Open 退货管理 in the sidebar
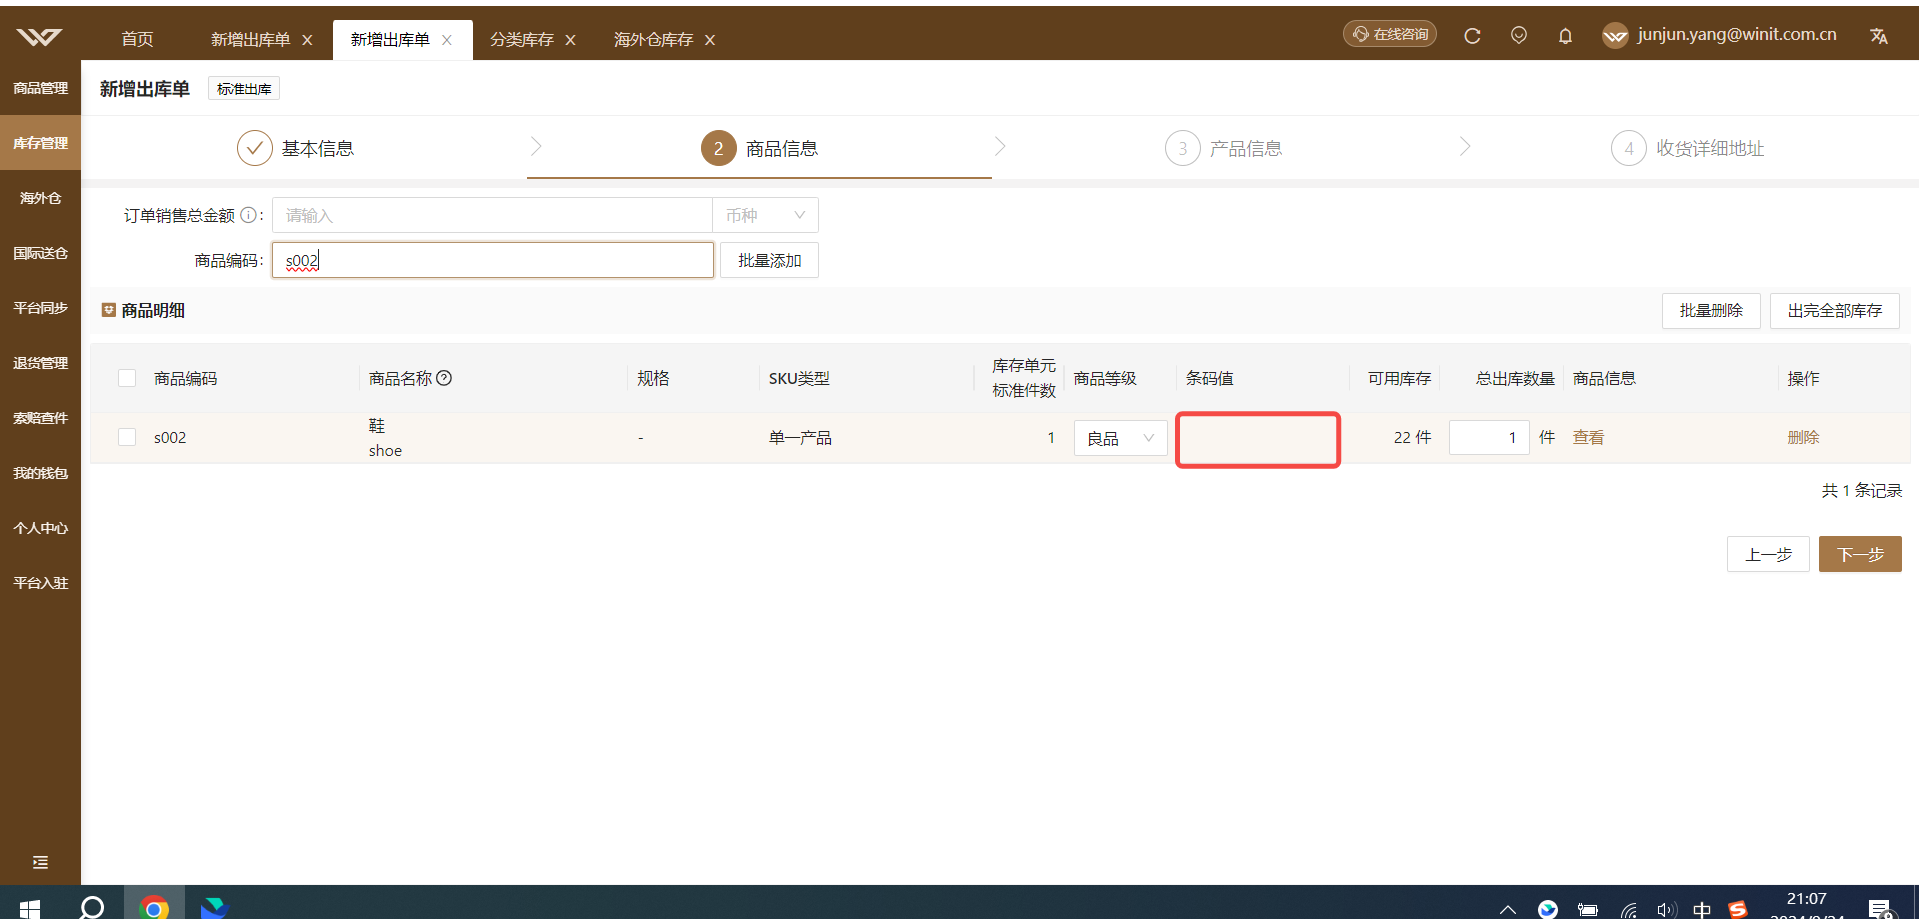This screenshot has width=1919, height=919. coord(40,363)
